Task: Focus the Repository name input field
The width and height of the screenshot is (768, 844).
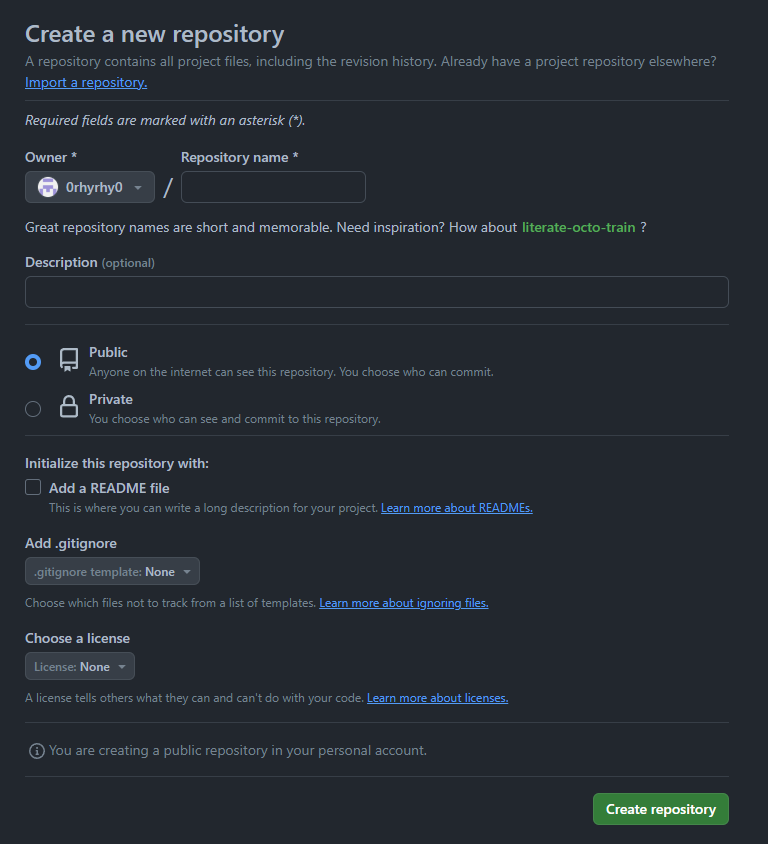Action: (x=273, y=187)
